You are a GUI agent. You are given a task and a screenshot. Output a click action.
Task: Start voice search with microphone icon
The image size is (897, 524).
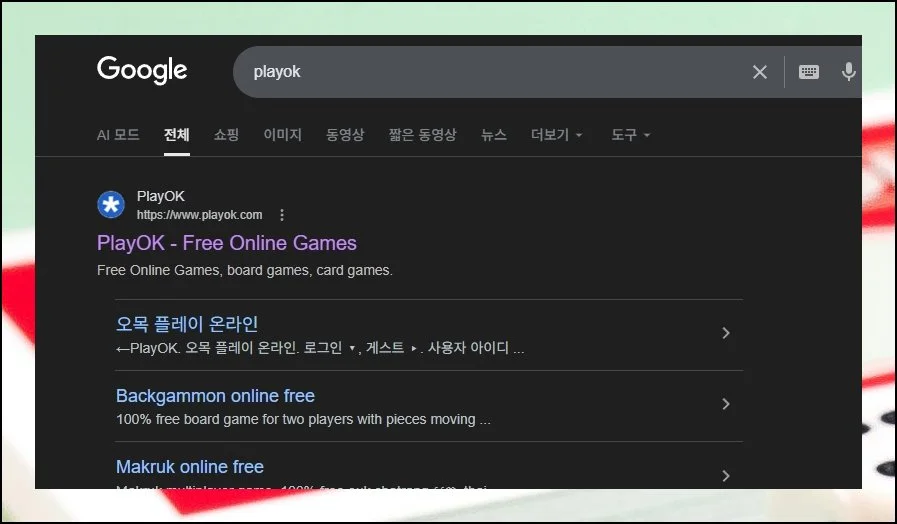pos(849,72)
